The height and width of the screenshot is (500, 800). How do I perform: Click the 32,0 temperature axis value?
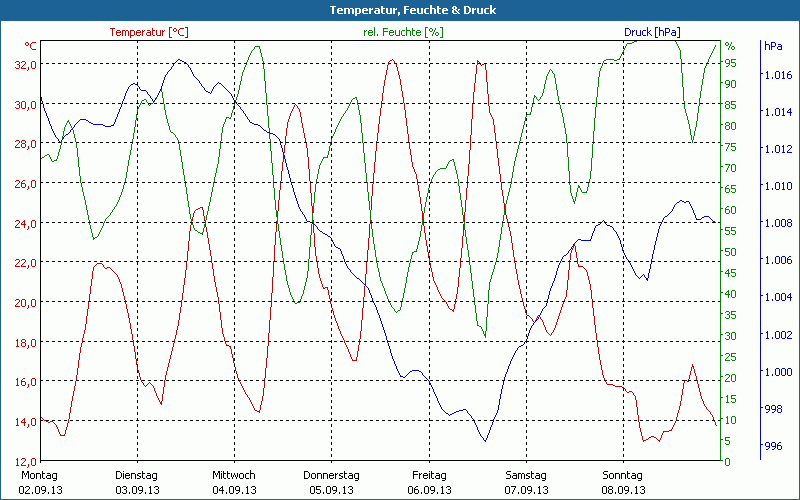(23, 64)
